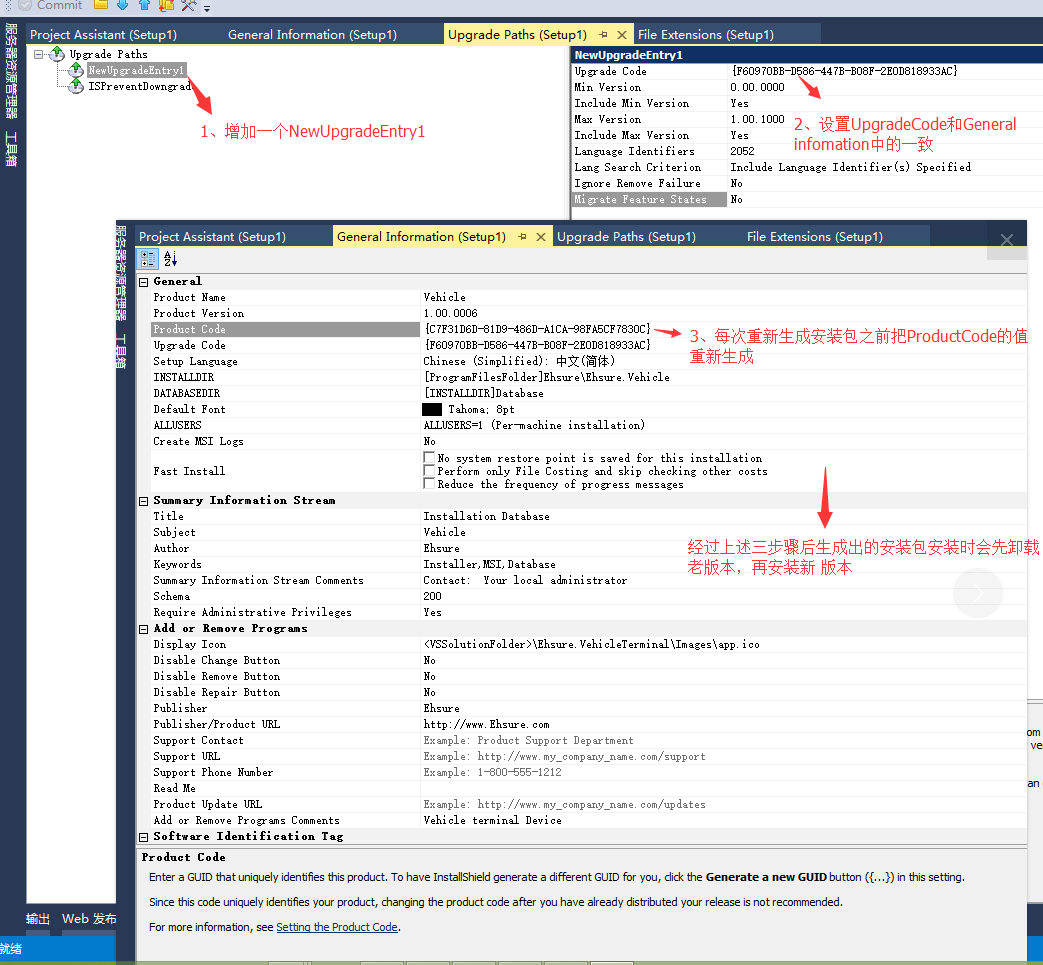This screenshot has height=965, width=1043.
Task: Click the Require Administrative Privileges 'Yes' value
Action: [432, 613]
